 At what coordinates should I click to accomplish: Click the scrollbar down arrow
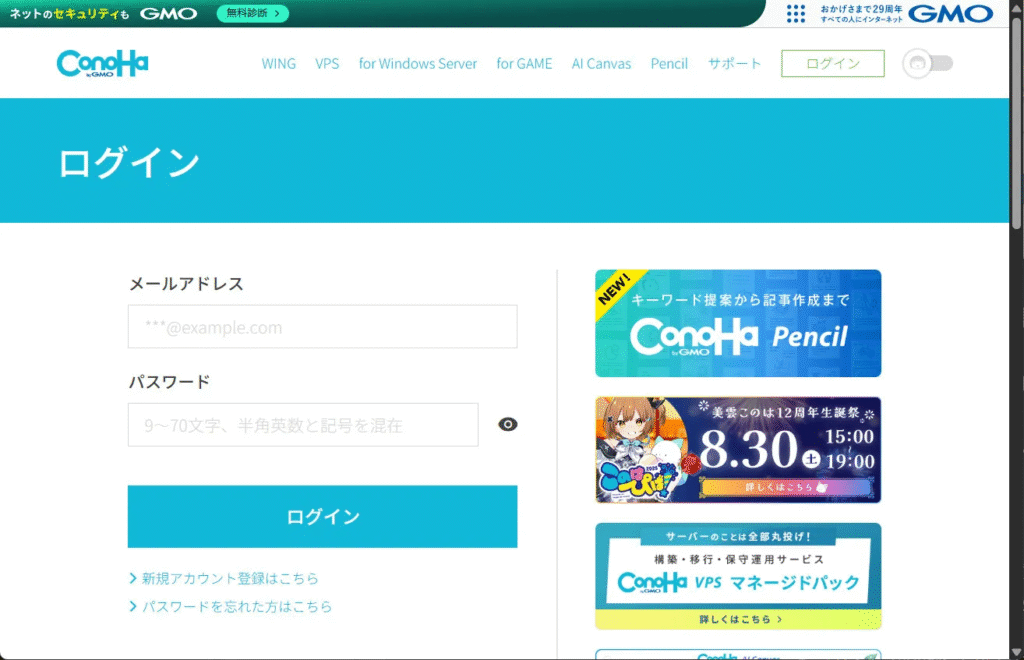[1017, 652]
